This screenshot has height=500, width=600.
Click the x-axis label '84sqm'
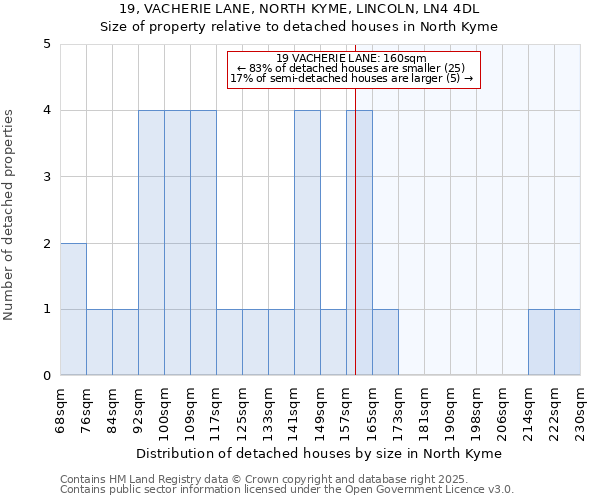click(112, 411)
